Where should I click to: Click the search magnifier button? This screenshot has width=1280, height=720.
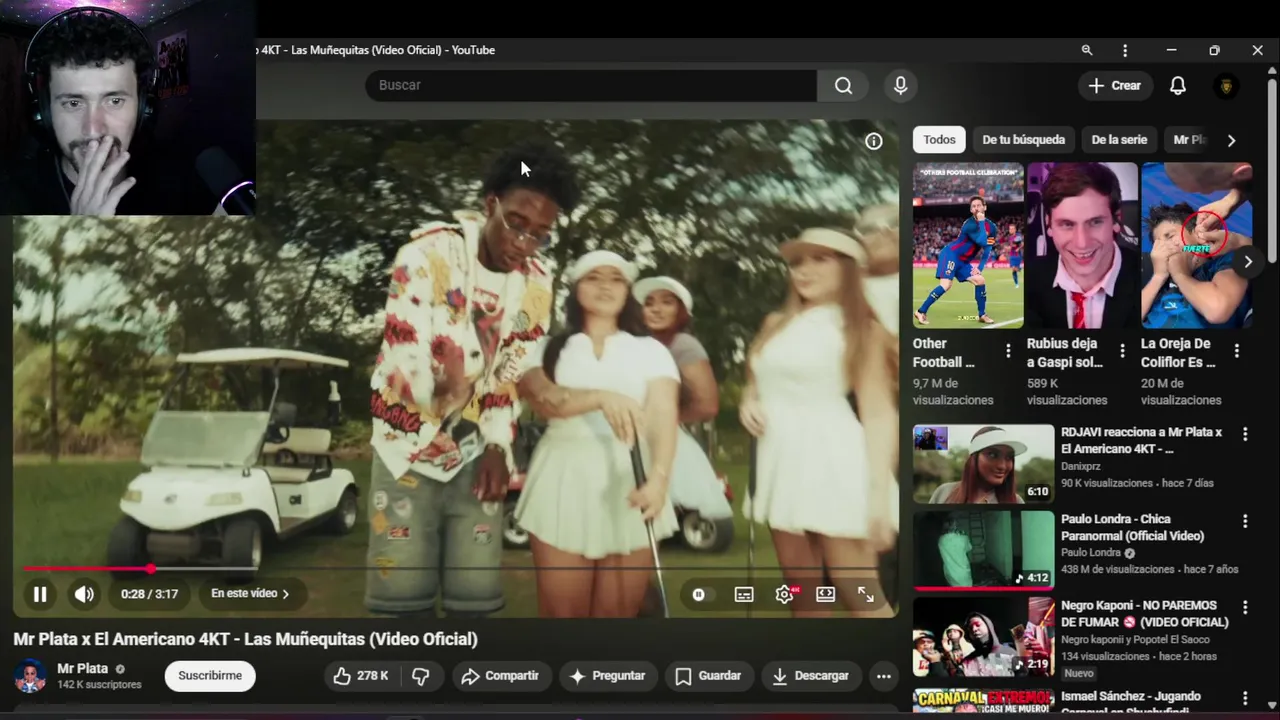843,85
